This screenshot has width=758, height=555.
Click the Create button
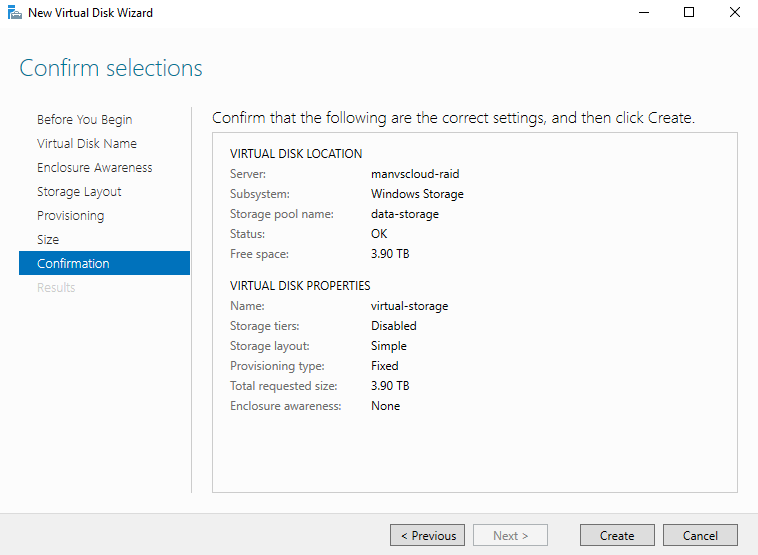tap(617, 535)
